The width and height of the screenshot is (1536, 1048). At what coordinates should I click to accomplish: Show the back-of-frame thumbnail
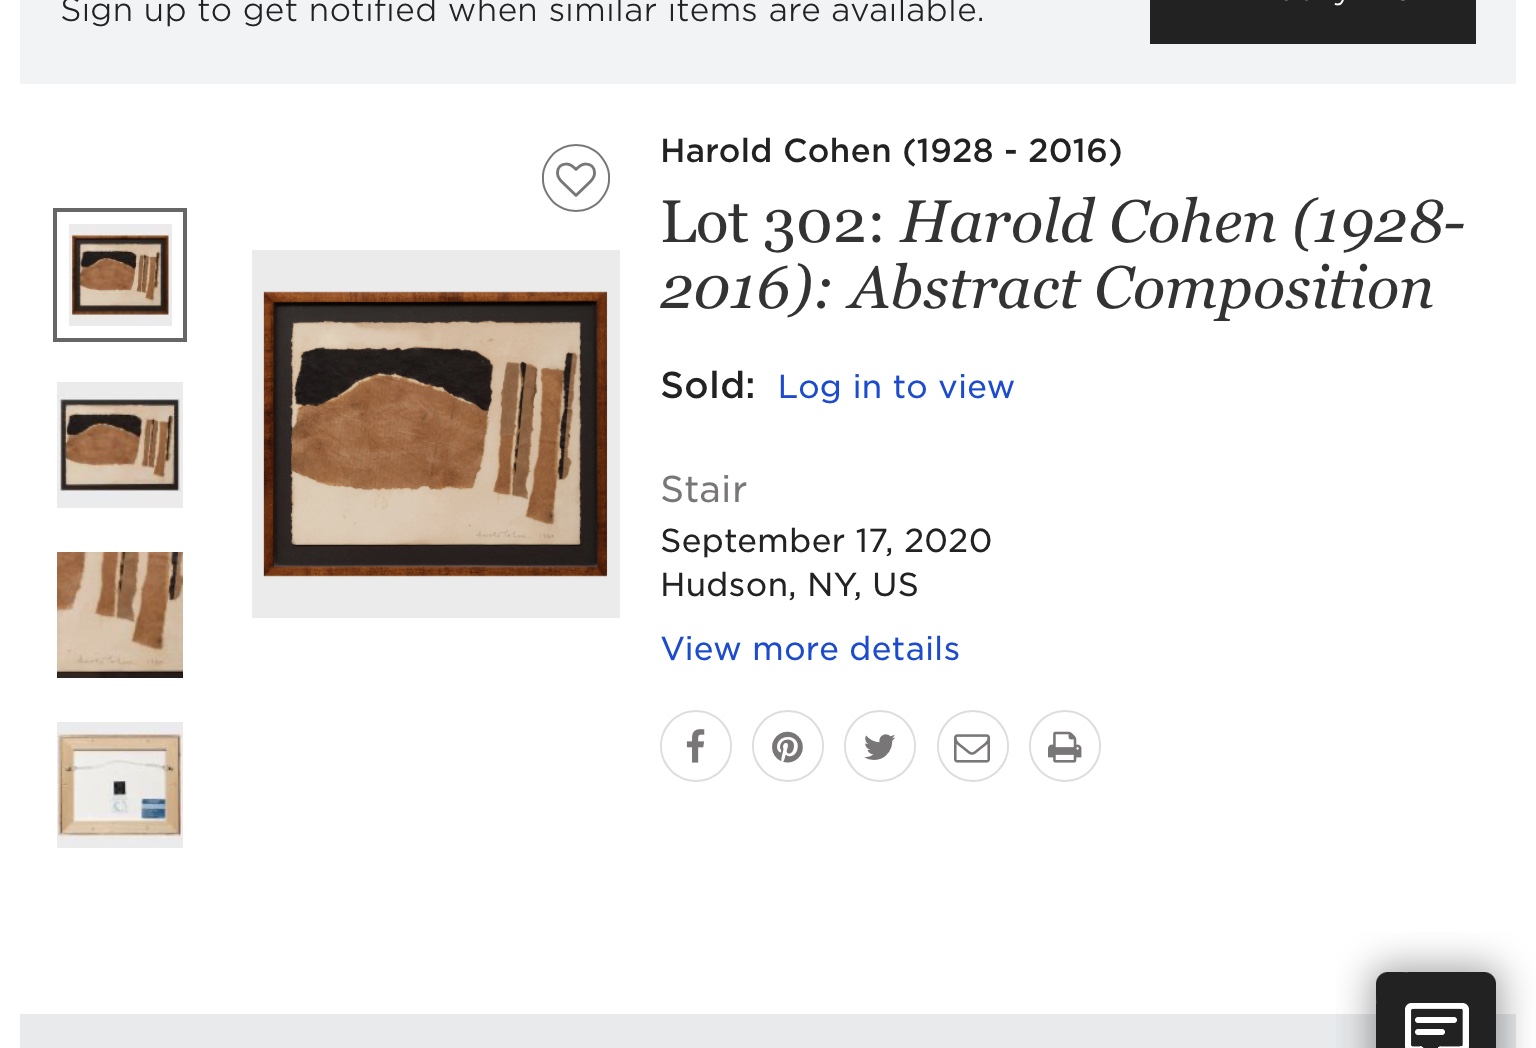120,785
